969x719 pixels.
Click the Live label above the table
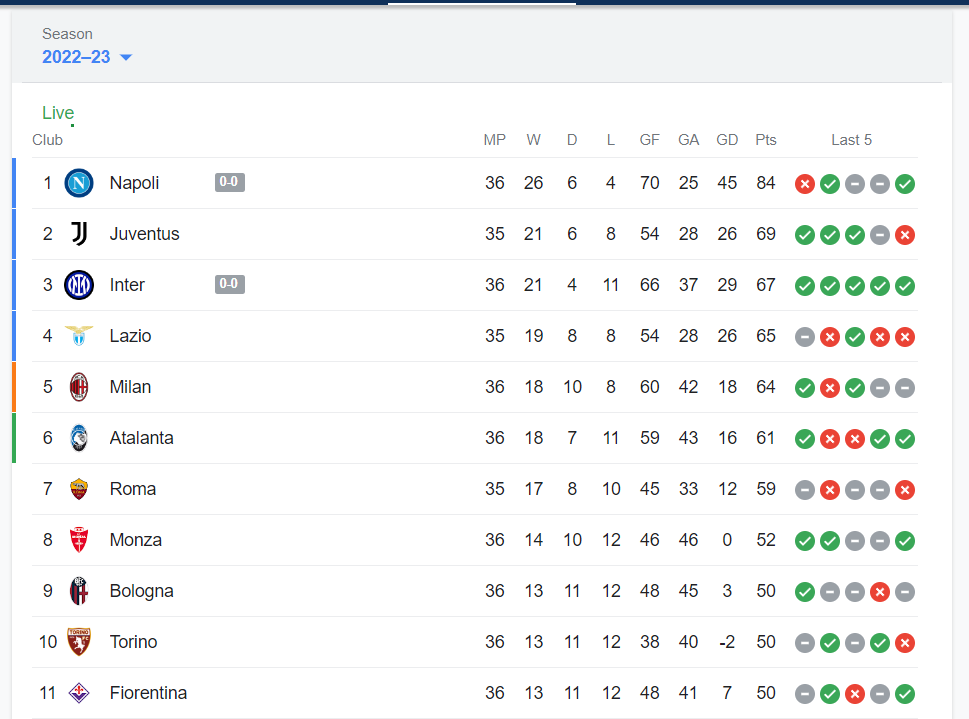pyautogui.click(x=58, y=113)
